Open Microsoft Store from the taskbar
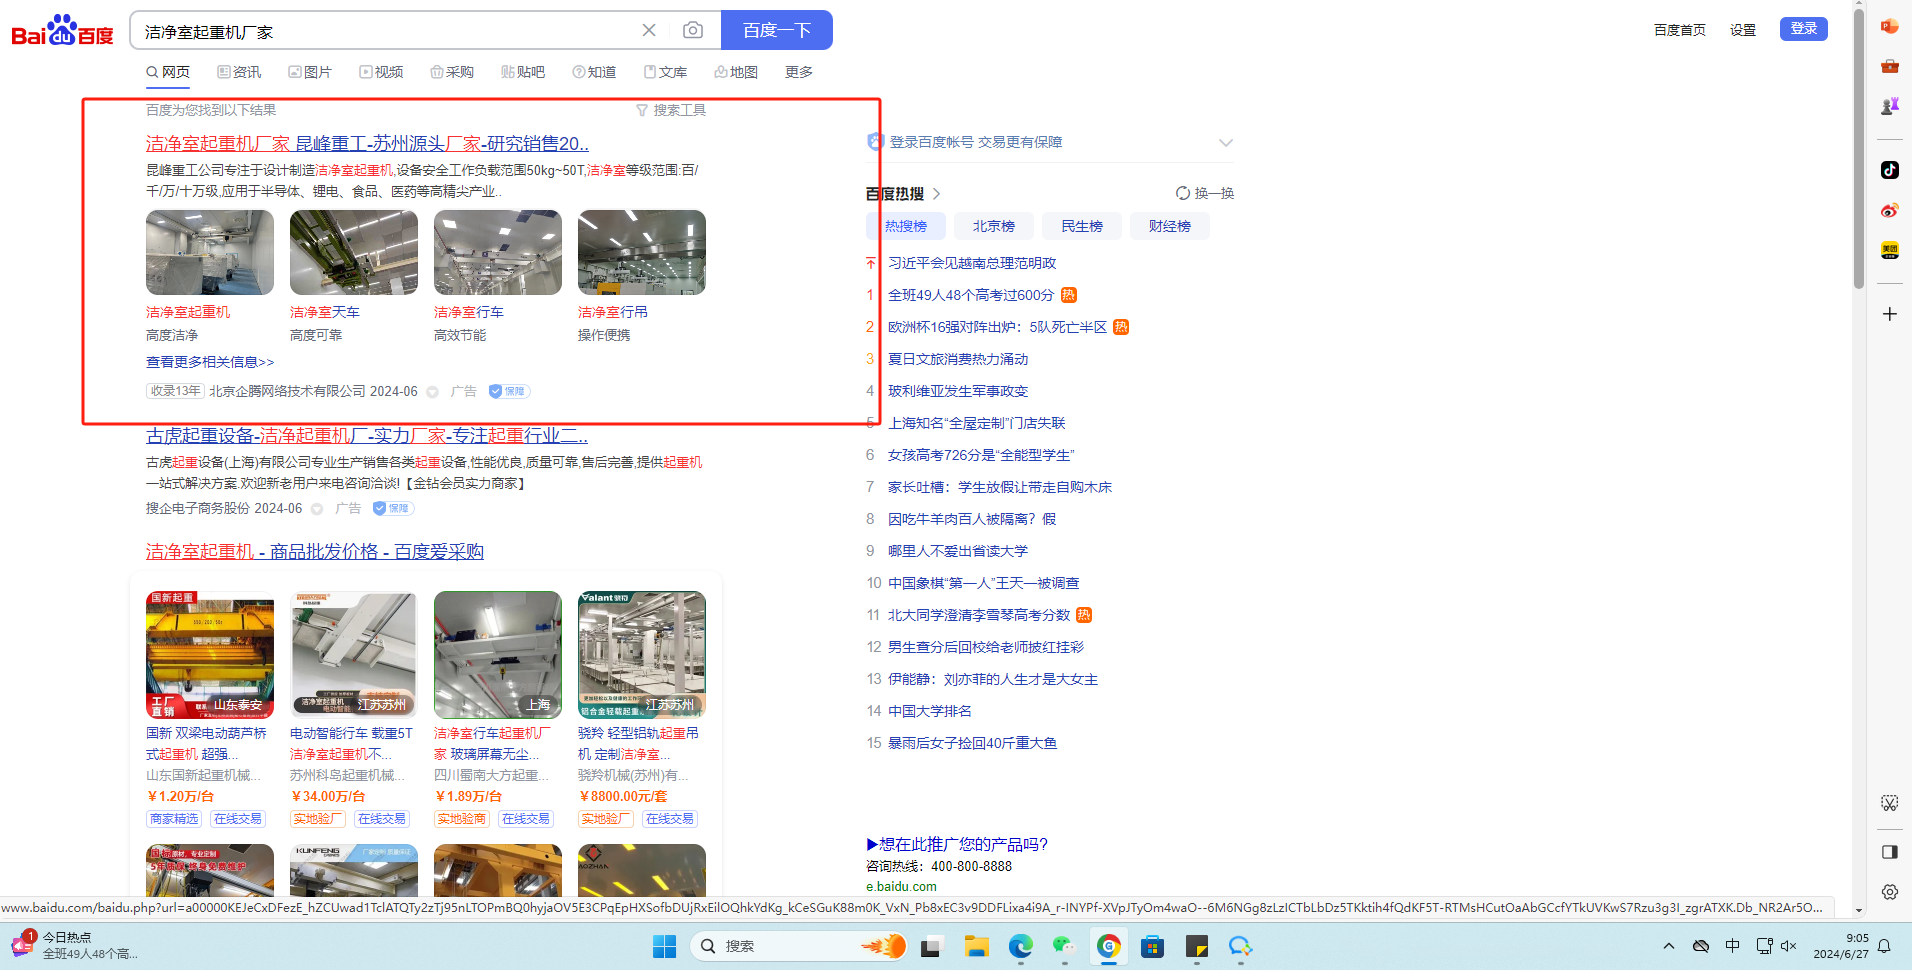This screenshot has height=970, width=1912. point(1152,946)
